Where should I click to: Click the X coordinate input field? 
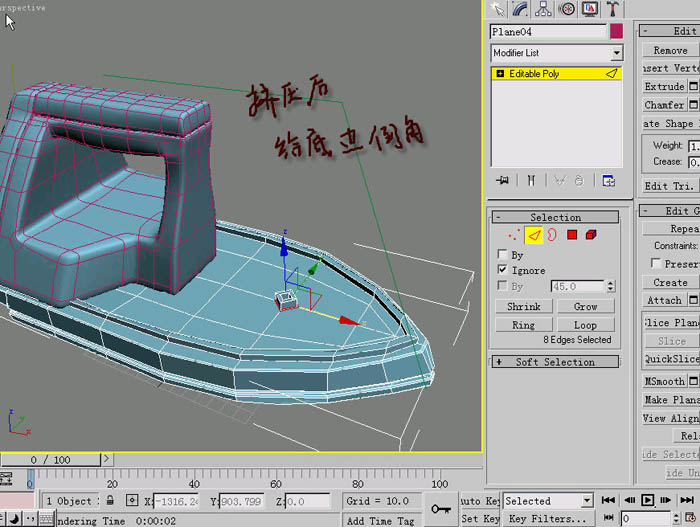coord(176,501)
